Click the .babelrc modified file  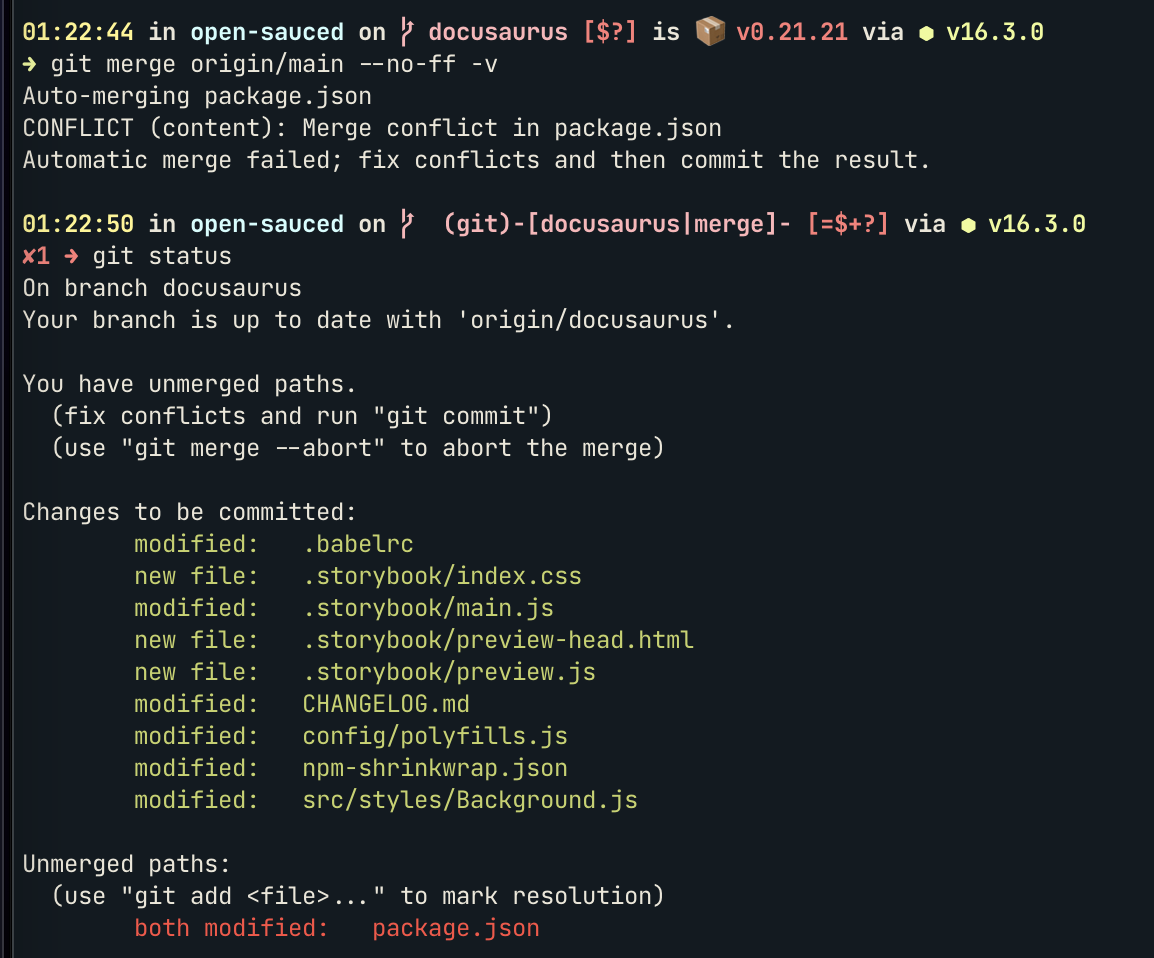[x=358, y=544]
